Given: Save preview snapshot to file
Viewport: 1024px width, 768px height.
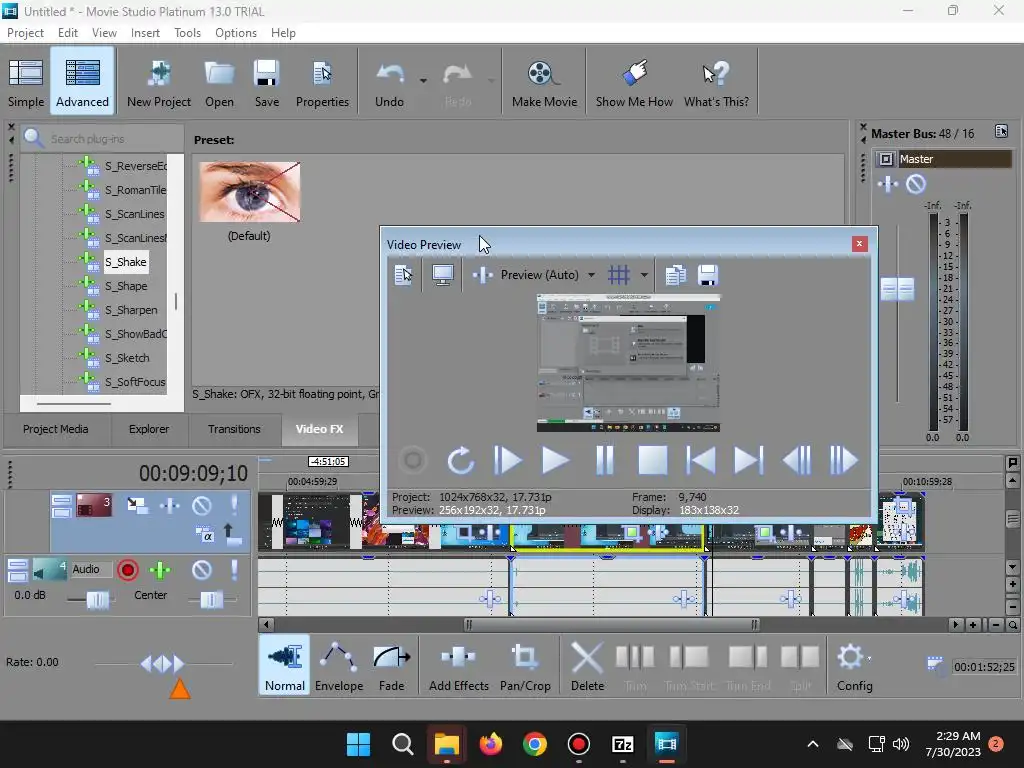Looking at the screenshot, I should point(708,275).
